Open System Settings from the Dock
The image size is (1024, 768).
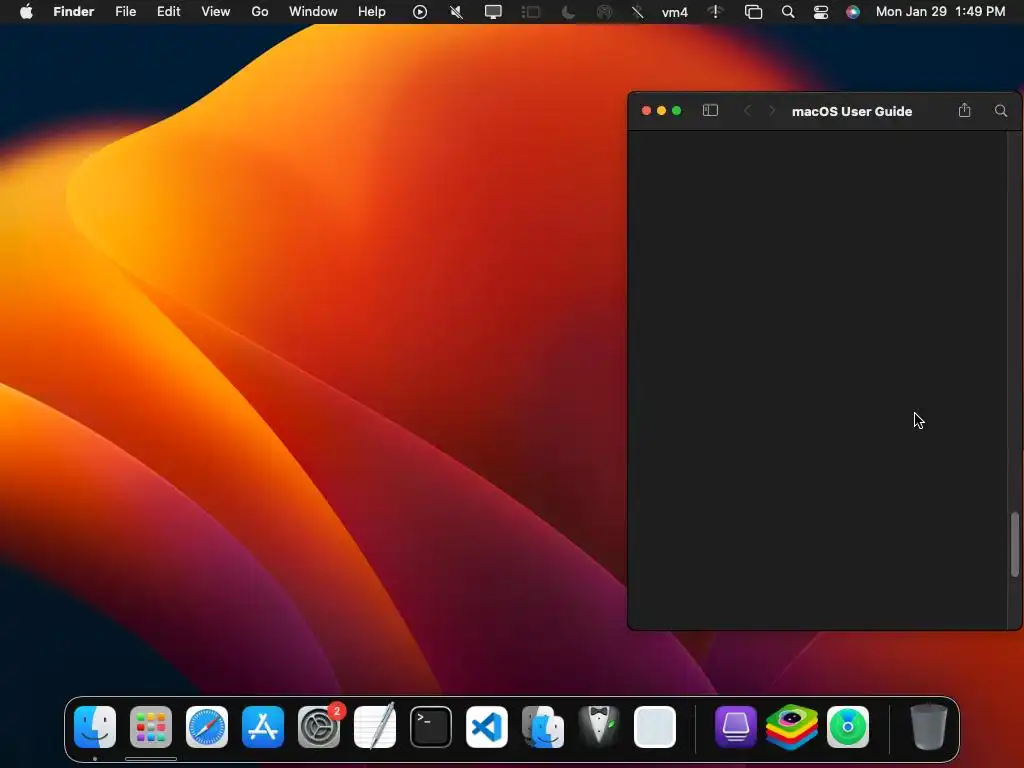coord(319,727)
